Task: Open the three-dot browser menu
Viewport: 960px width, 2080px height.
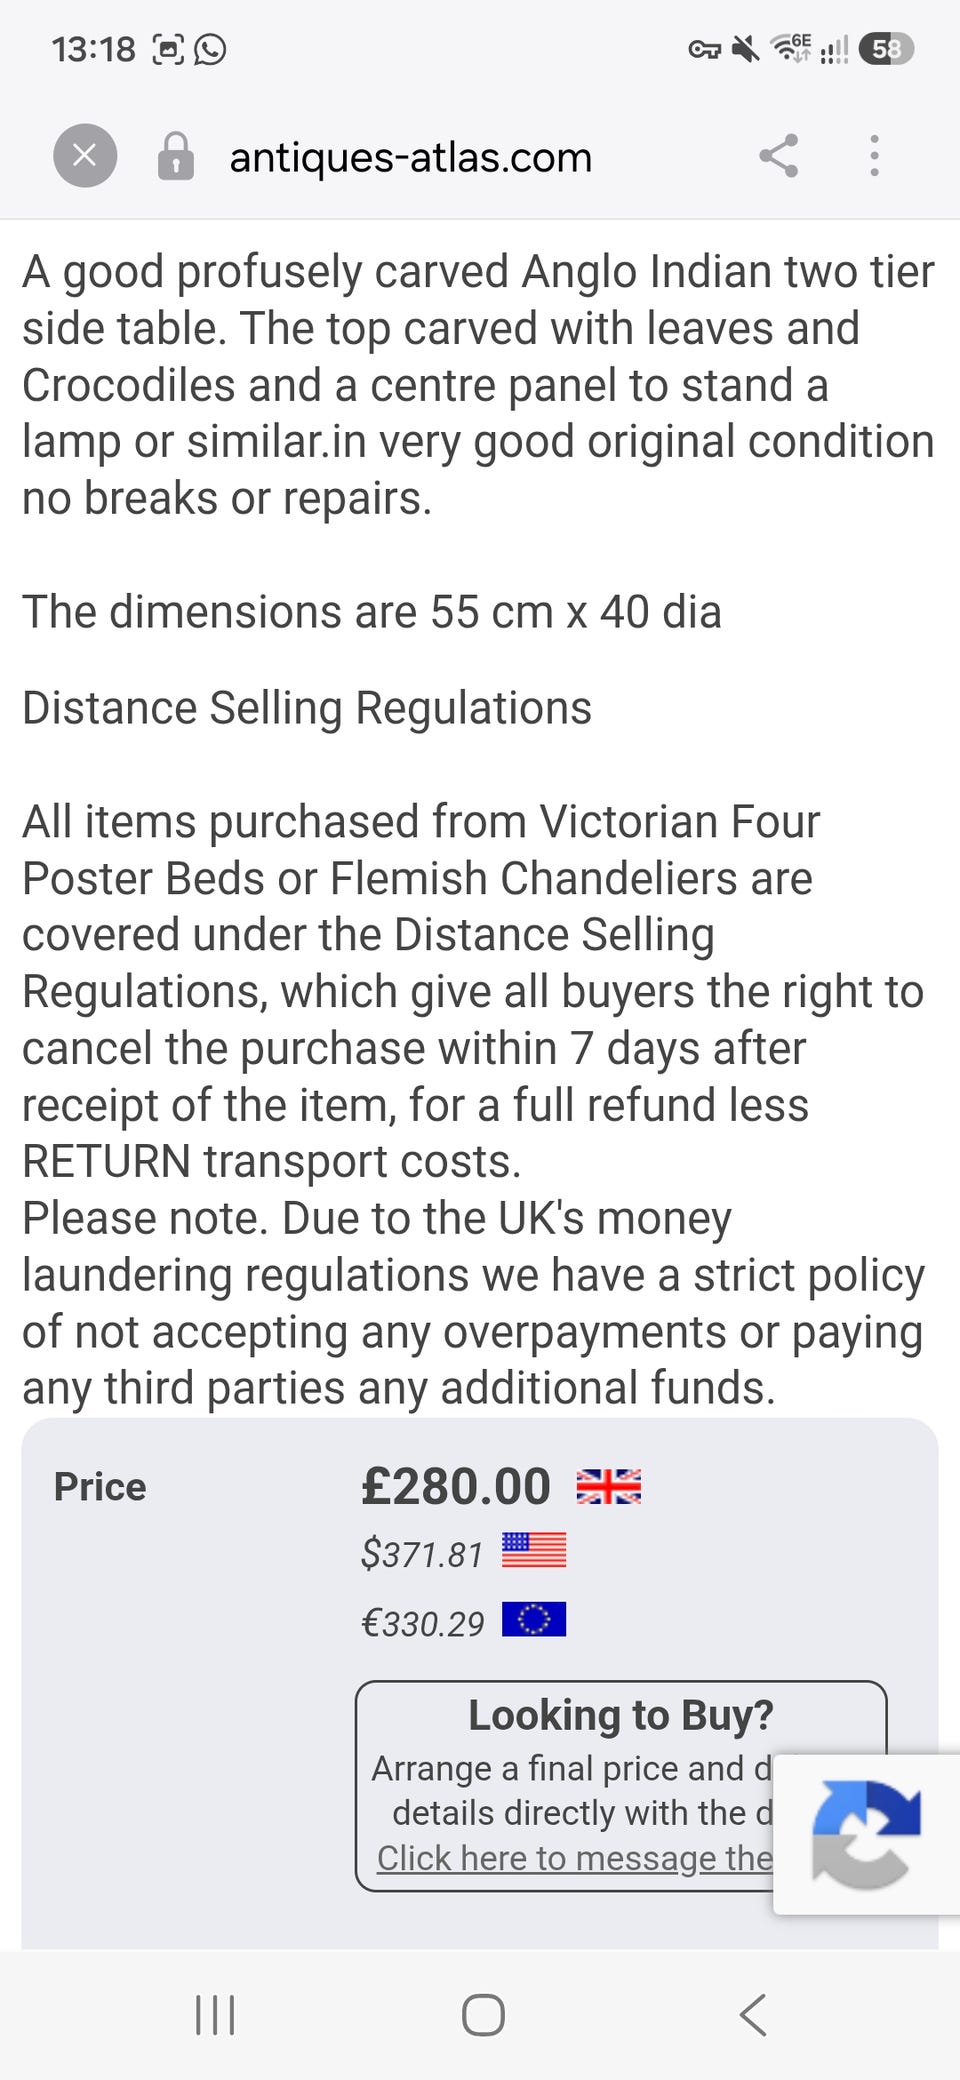Action: 875,156
